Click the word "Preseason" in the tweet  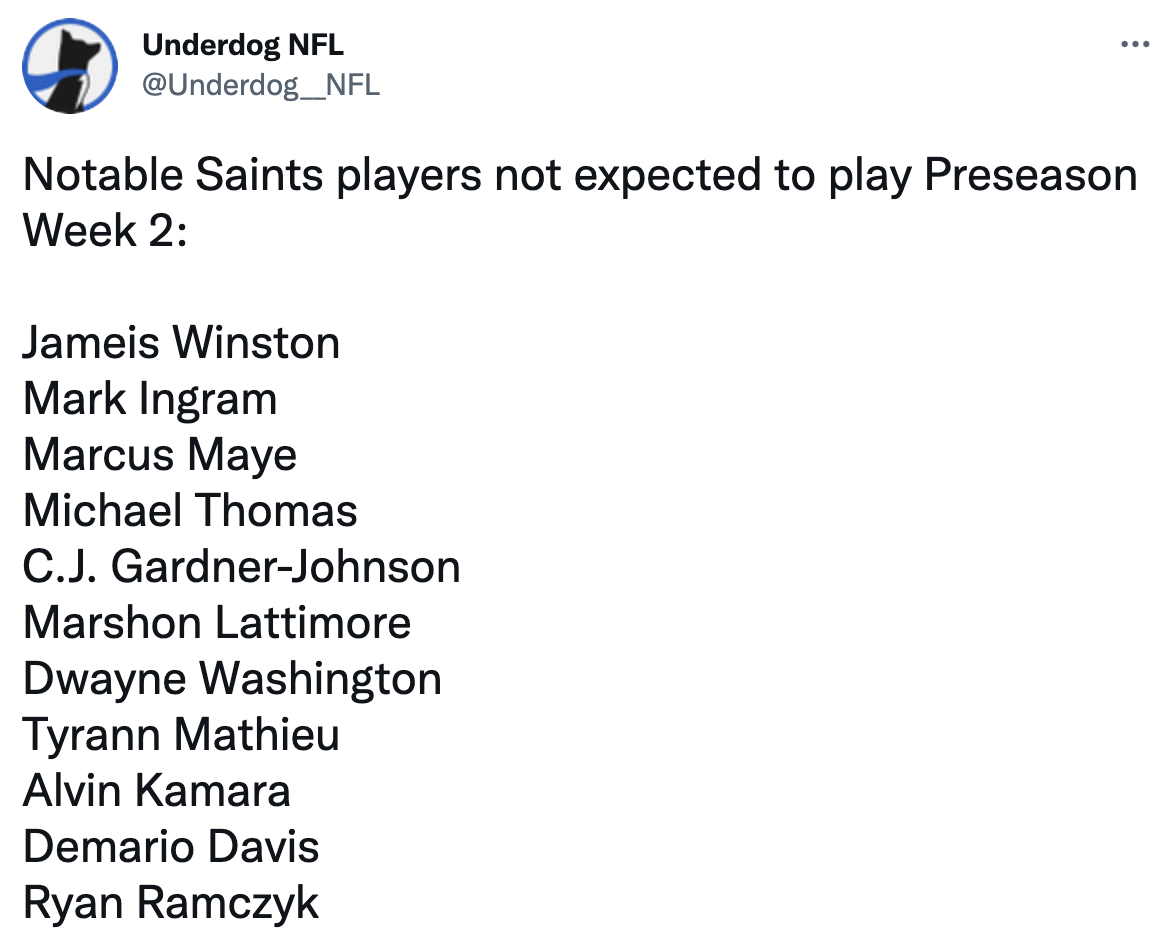pyautogui.click(x=1030, y=176)
